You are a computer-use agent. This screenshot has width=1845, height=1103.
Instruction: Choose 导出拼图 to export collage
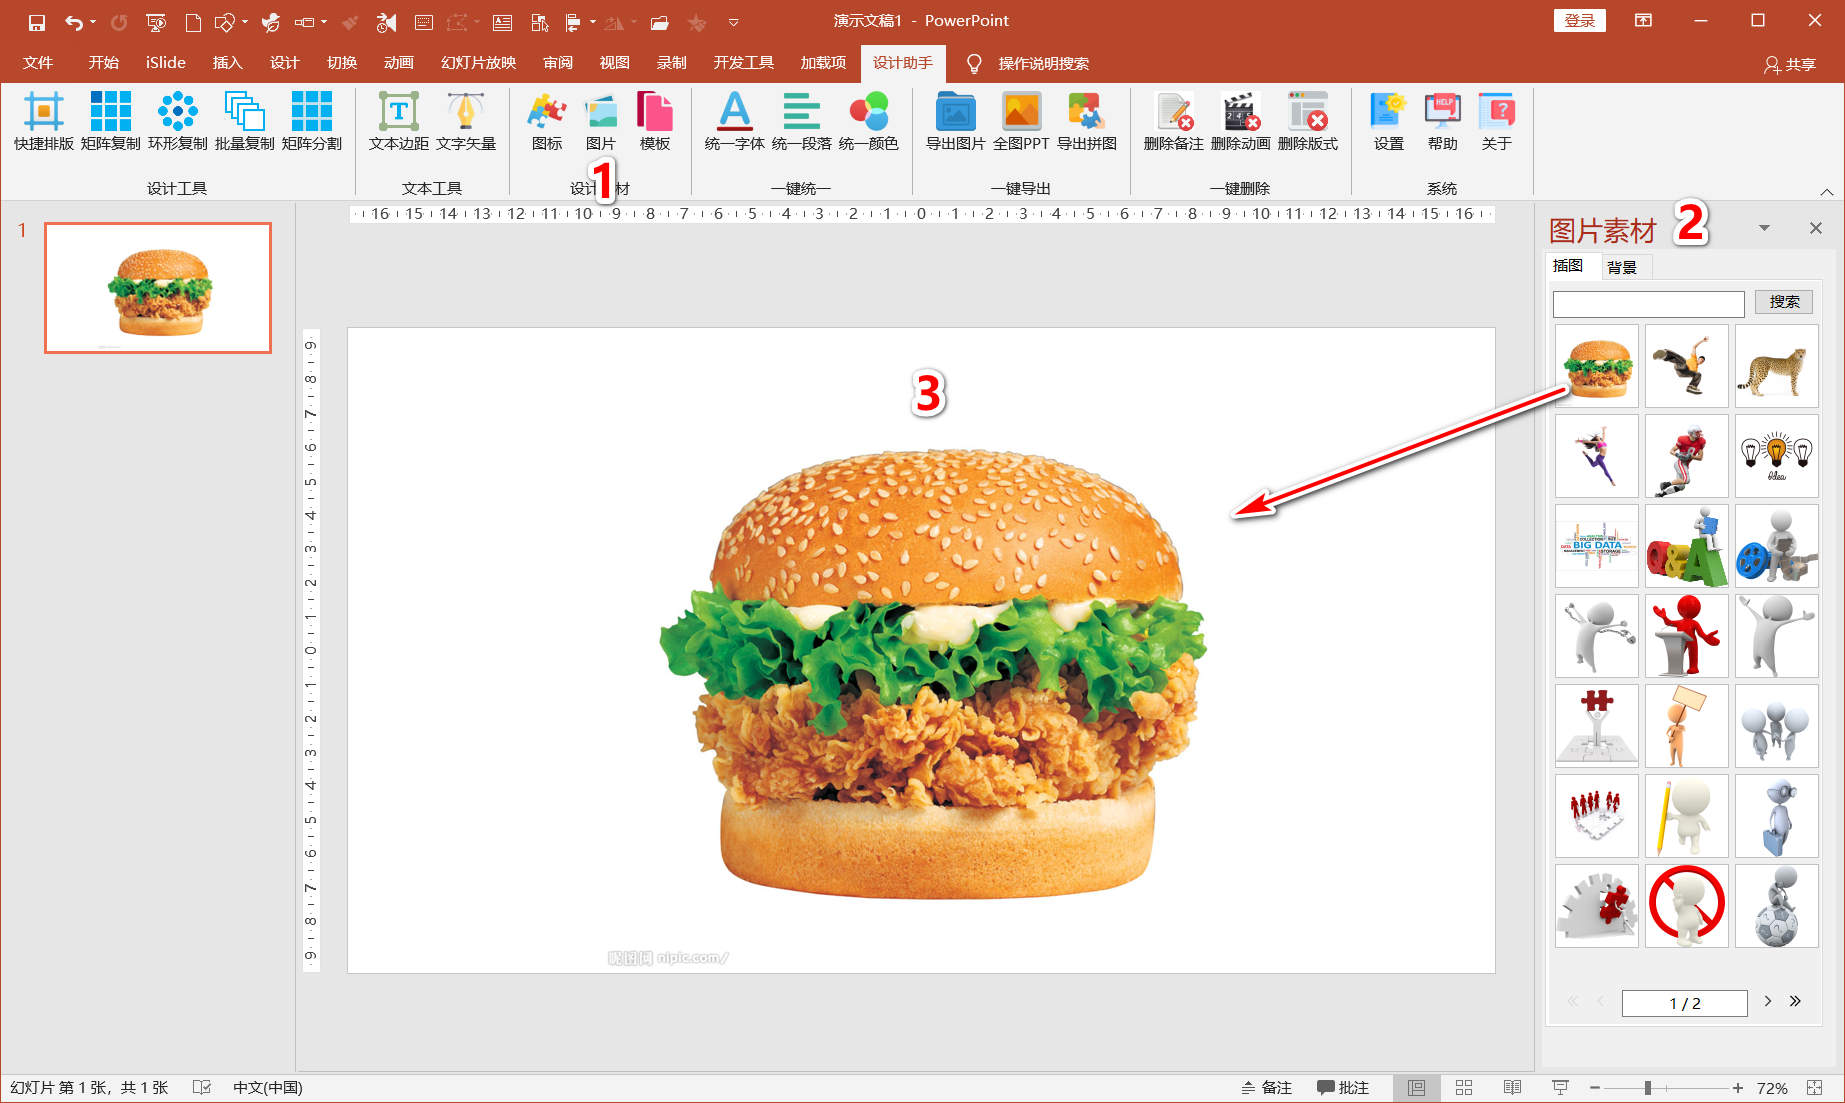coord(1087,121)
